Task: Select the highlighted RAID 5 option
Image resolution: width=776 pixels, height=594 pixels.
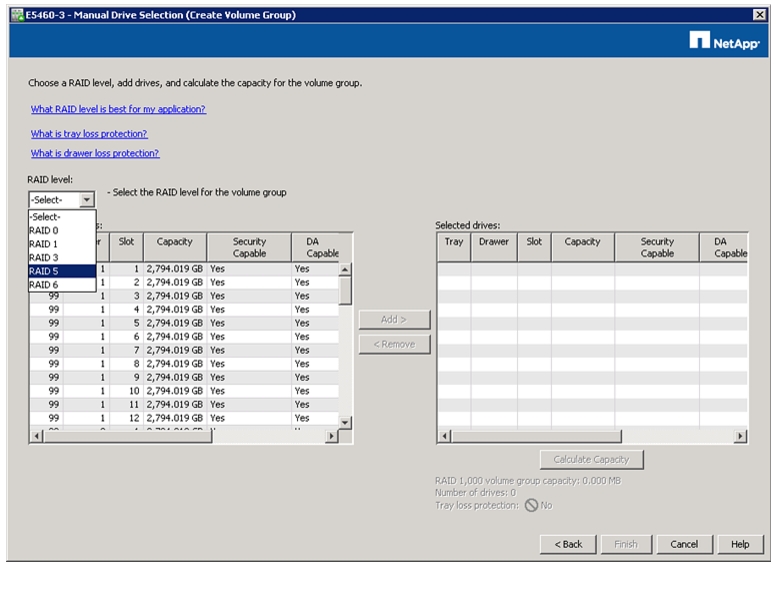Action: coord(62,271)
